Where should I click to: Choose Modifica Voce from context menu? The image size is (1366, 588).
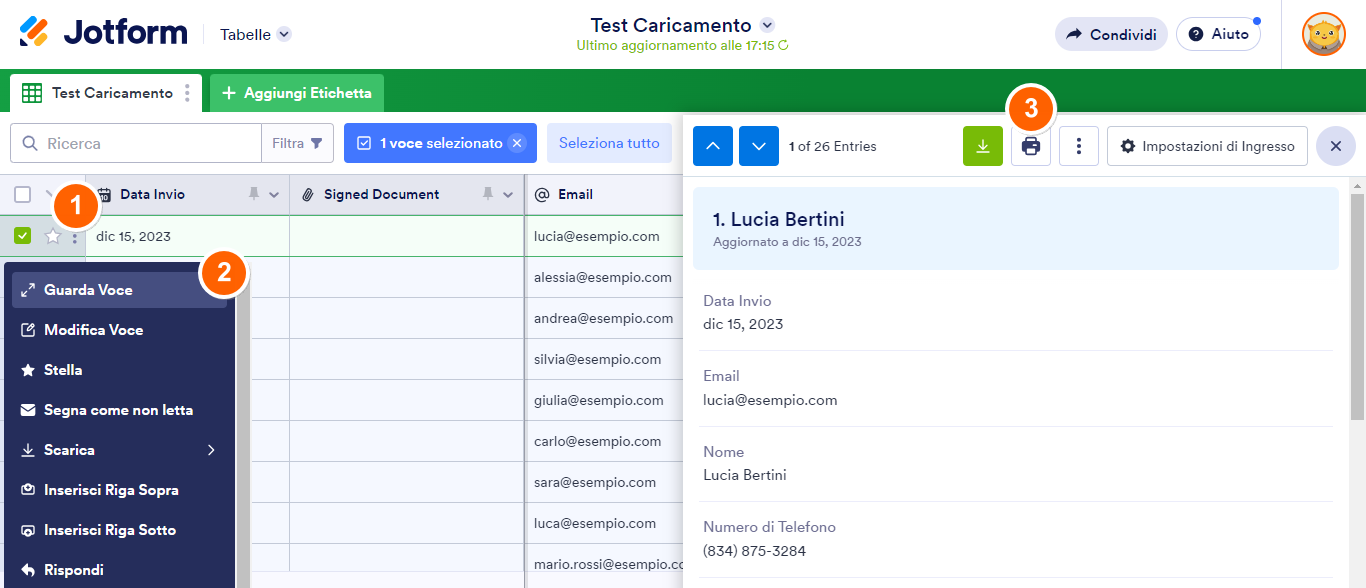(93, 330)
